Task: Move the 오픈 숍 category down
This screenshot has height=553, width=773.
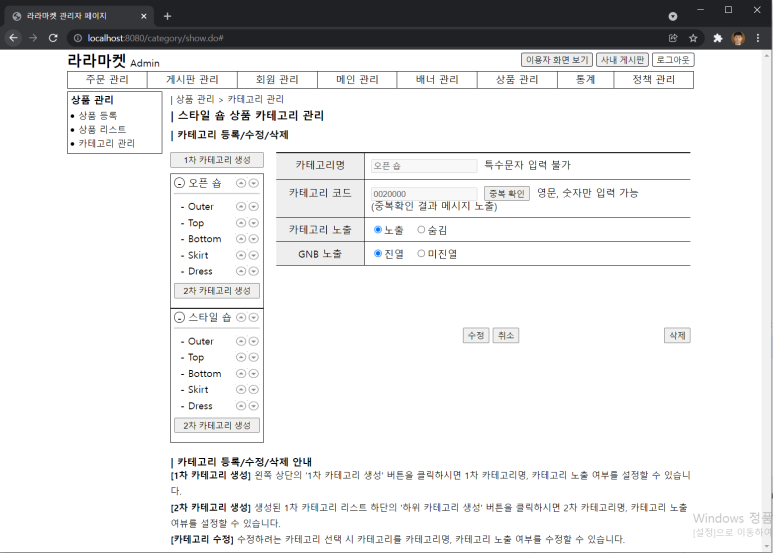Action: click(253, 183)
